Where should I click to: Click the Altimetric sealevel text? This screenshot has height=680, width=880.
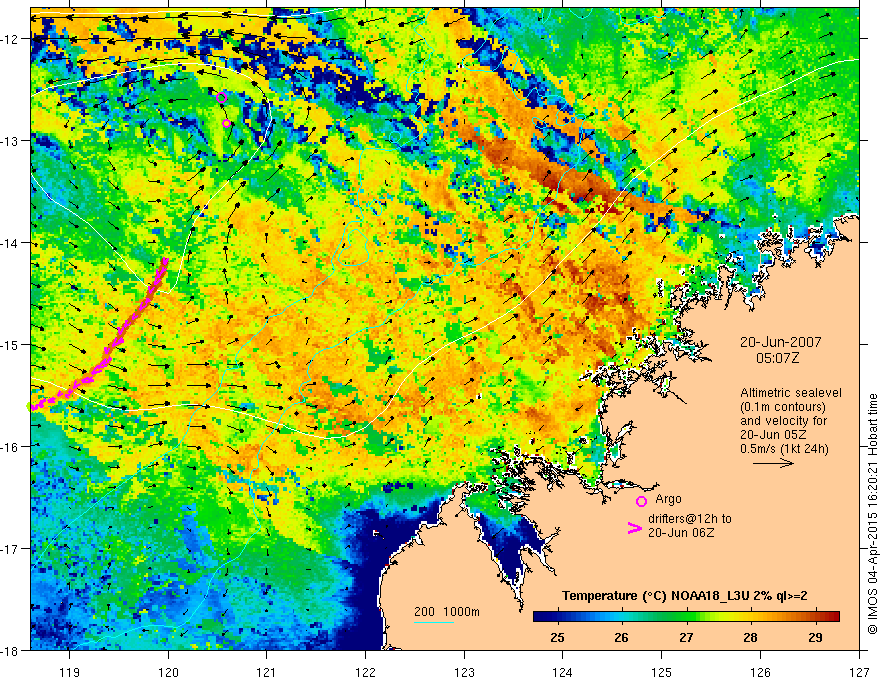click(x=790, y=393)
